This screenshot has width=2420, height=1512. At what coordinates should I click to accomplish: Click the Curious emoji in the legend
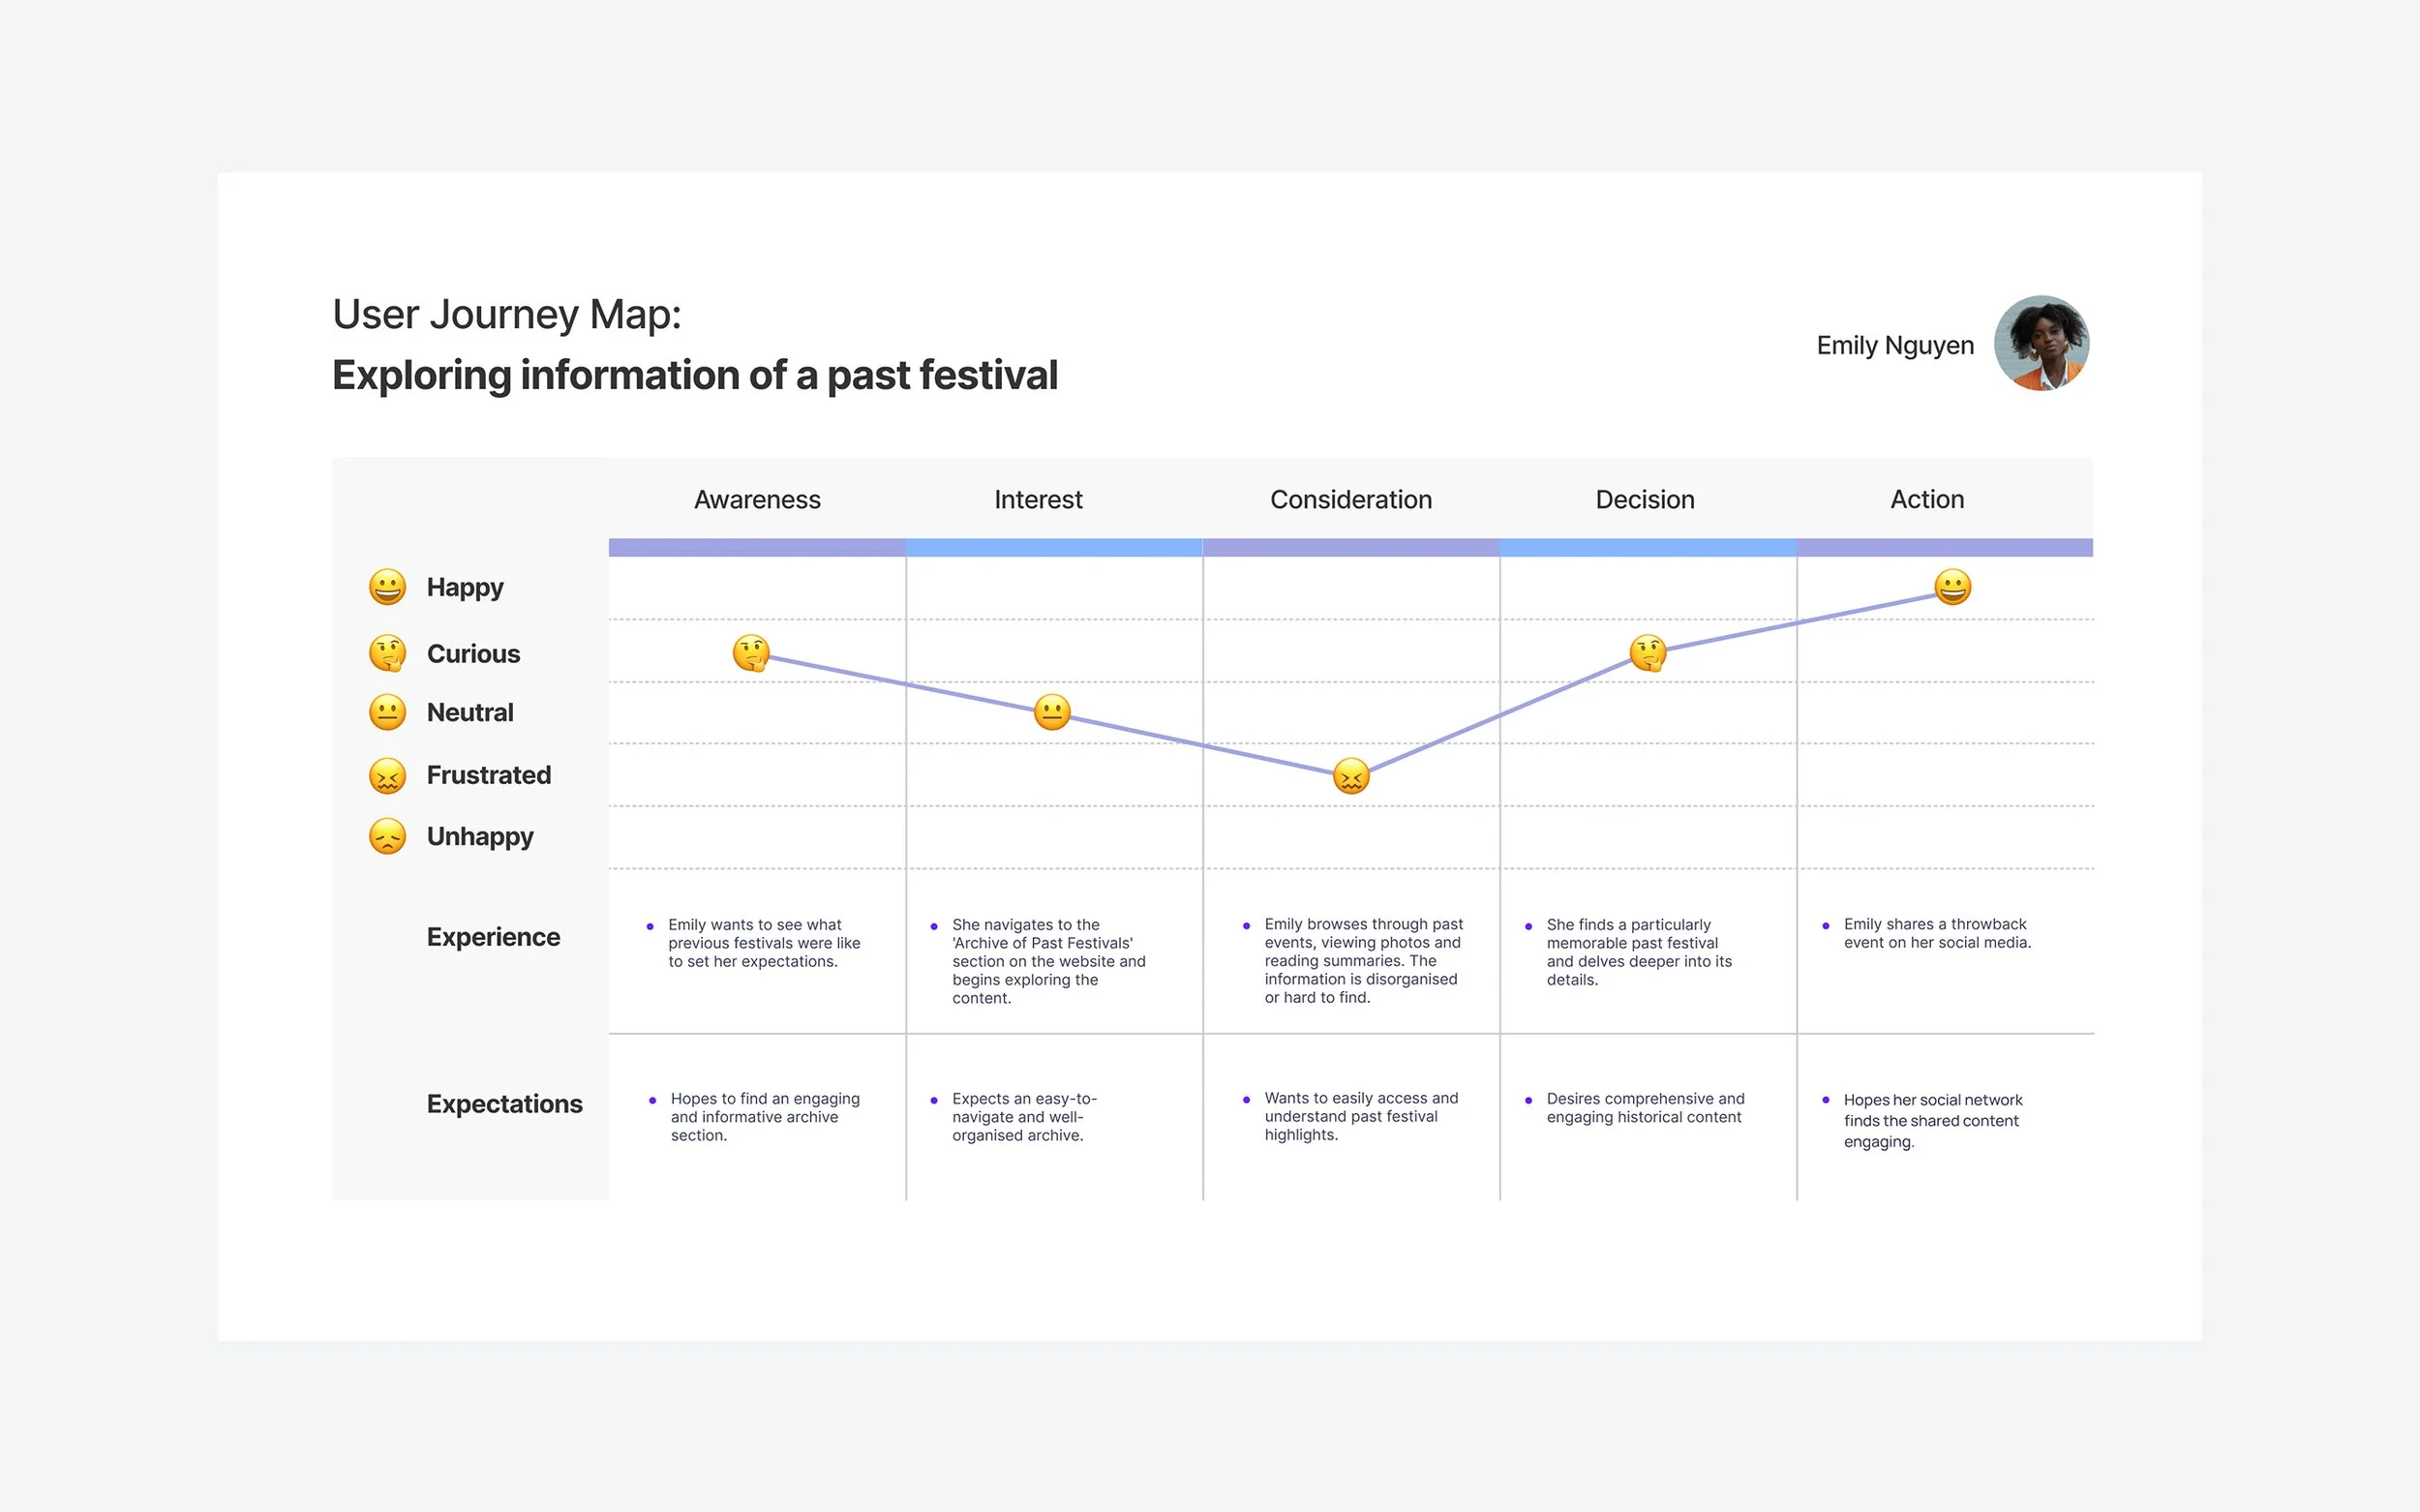coord(387,653)
